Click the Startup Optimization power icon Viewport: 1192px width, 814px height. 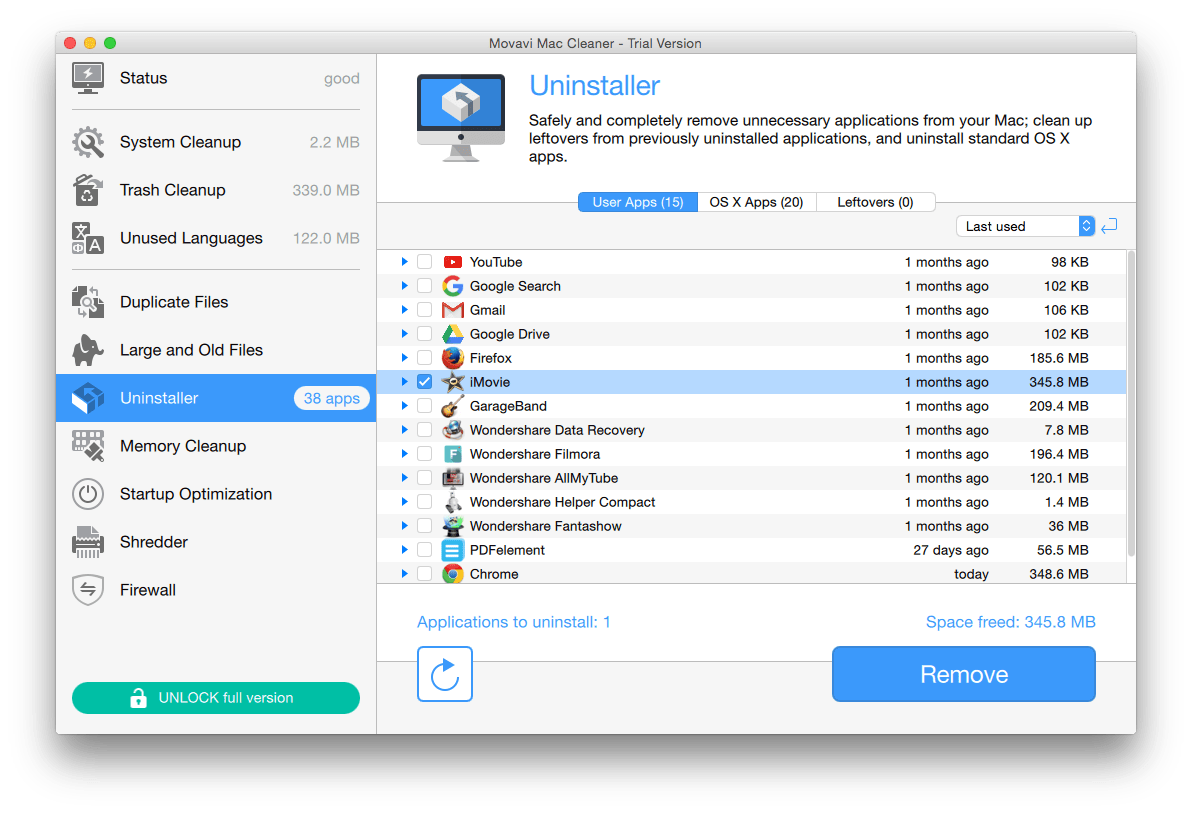(88, 494)
